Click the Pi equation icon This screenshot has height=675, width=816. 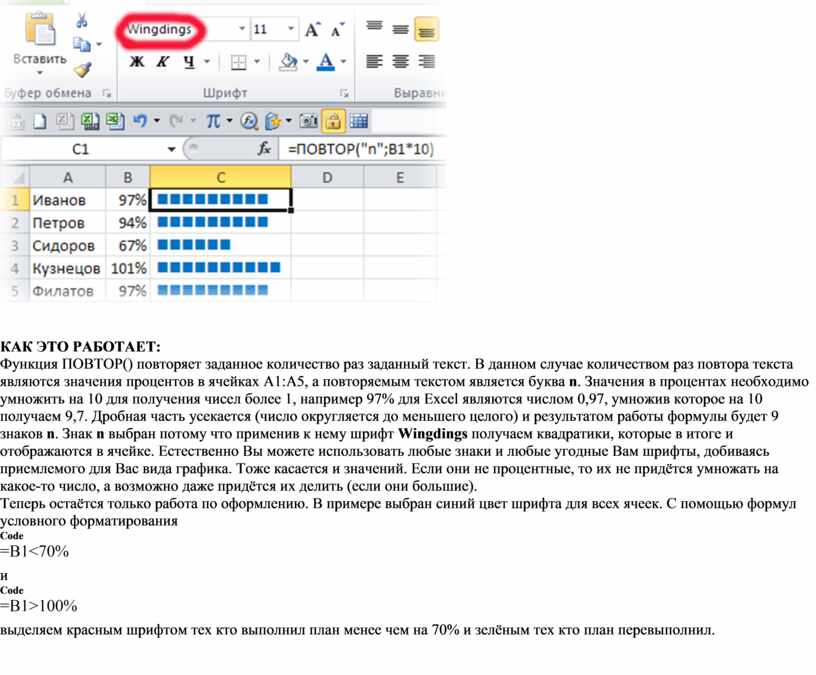click(213, 121)
